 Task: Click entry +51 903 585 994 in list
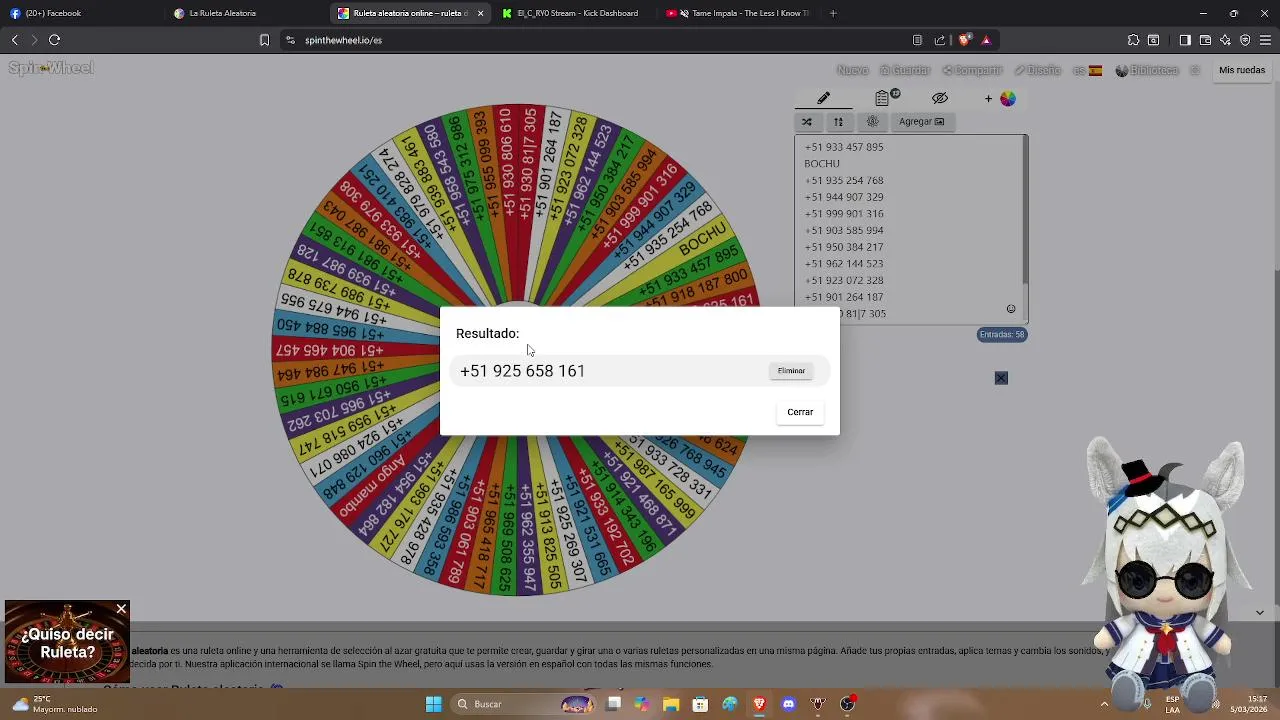[844, 231]
